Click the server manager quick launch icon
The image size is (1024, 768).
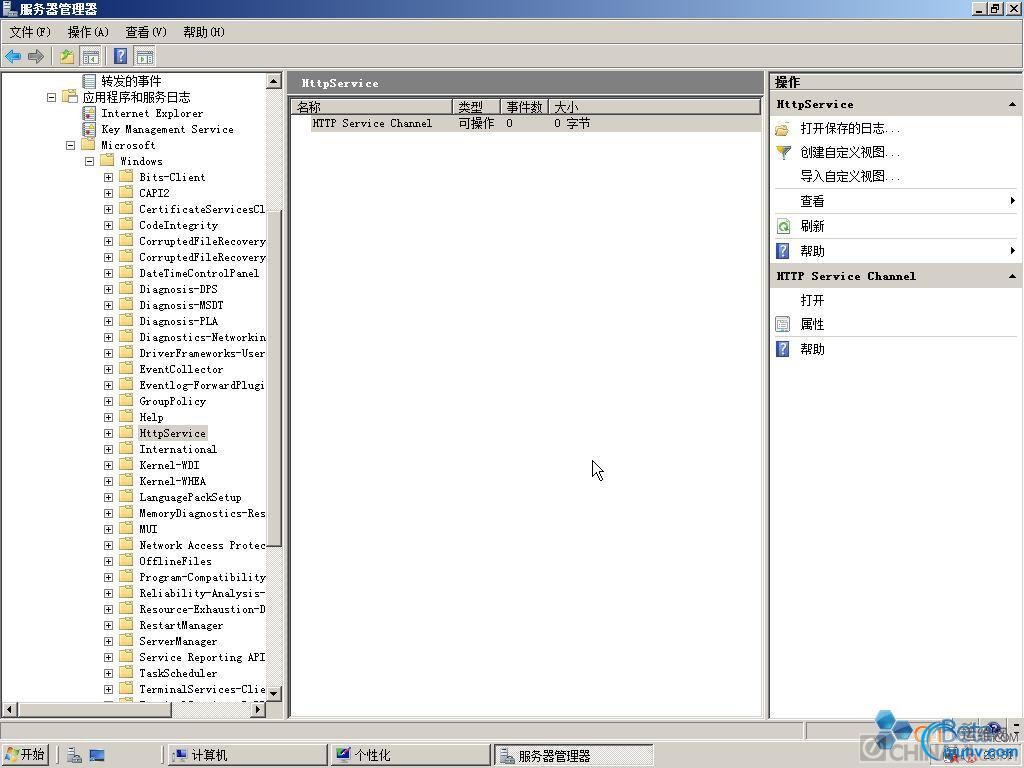click(x=74, y=755)
